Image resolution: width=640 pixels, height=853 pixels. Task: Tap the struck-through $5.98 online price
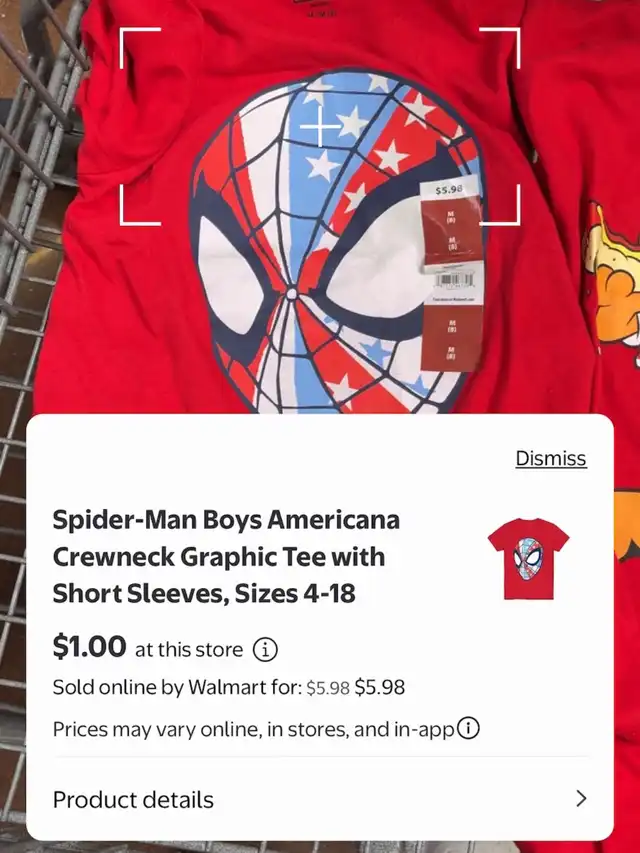click(328, 688)
